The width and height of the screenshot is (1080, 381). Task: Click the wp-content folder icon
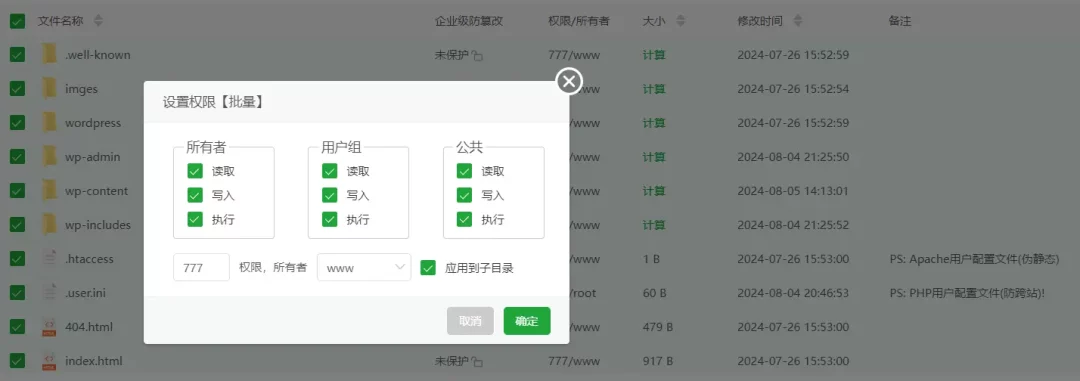point(49,190)
